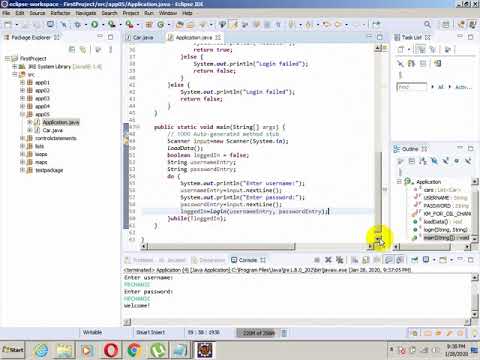Toggle Hide Local Types in Outline toolbar
This screenshot has width=480, height=360.
point(468,161)
